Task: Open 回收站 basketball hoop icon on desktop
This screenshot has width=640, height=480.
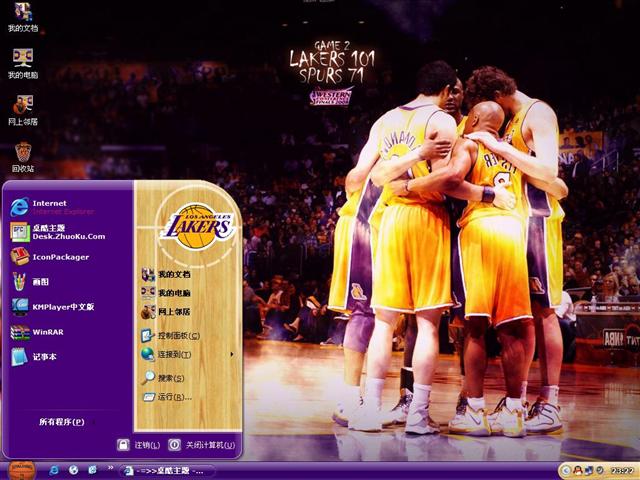Action: pyautogui.click(x=23, y=158)
